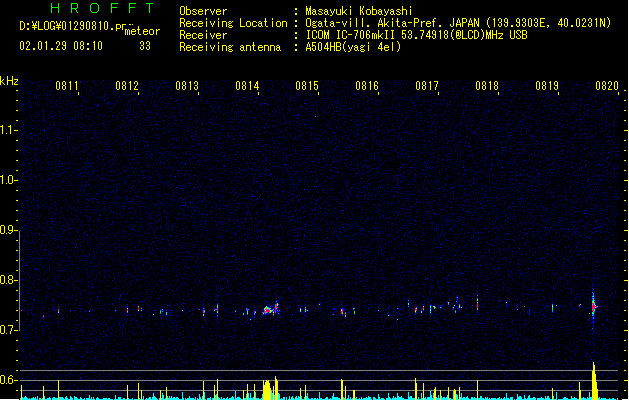Click time marker 0818
629x400 pixels.
[487, 86]
